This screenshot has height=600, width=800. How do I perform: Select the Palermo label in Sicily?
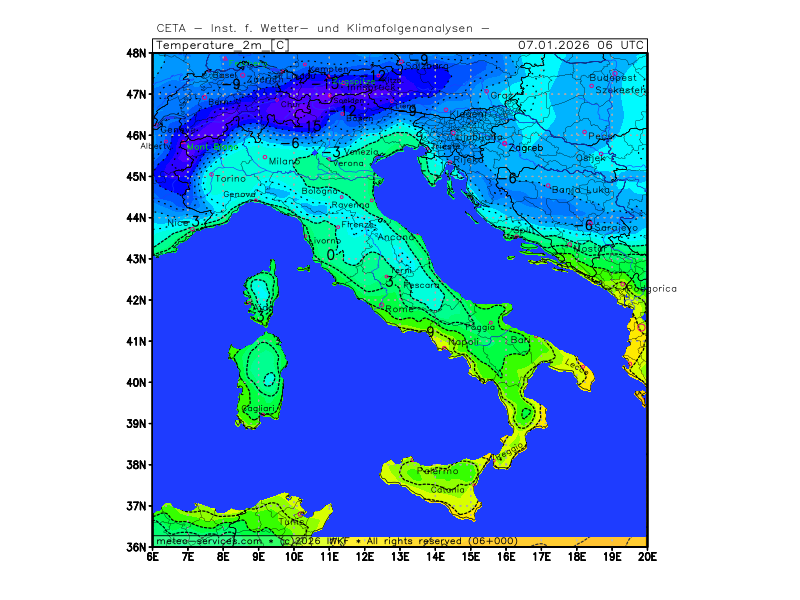(437, 470)
